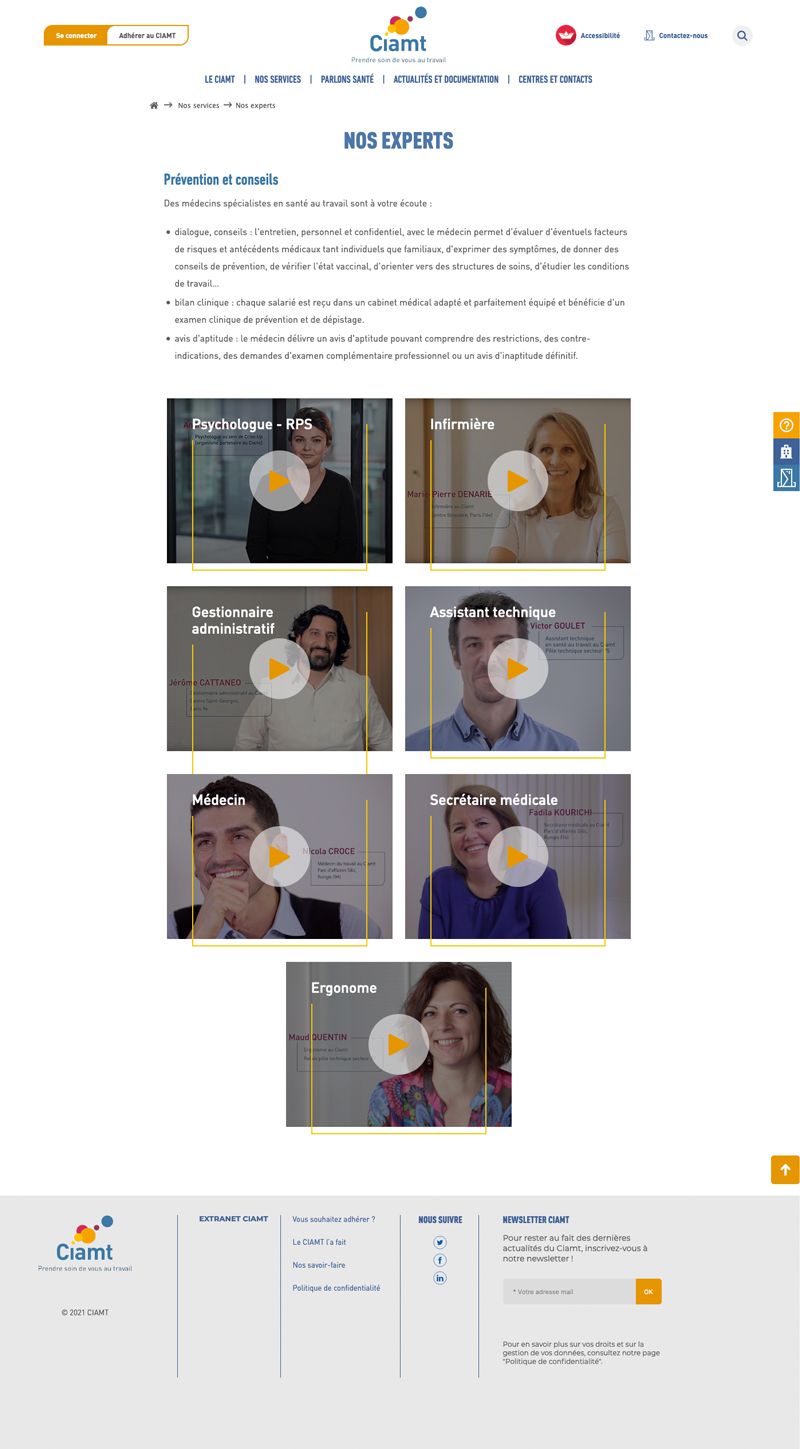Click the search magnifier icon in header

(x=742, y=36)
